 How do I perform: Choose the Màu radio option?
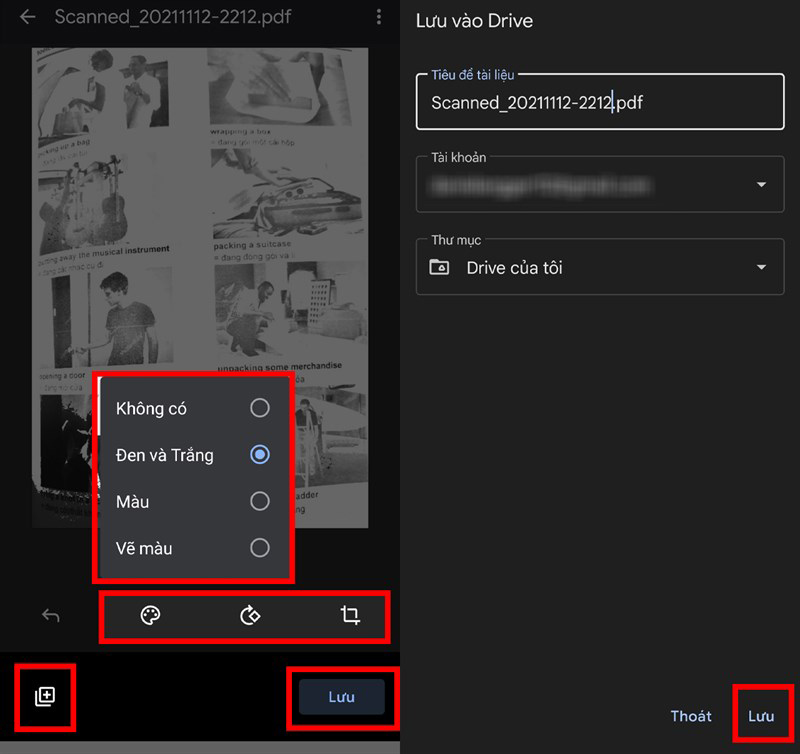pyautogui.click(x=259, y=501)
